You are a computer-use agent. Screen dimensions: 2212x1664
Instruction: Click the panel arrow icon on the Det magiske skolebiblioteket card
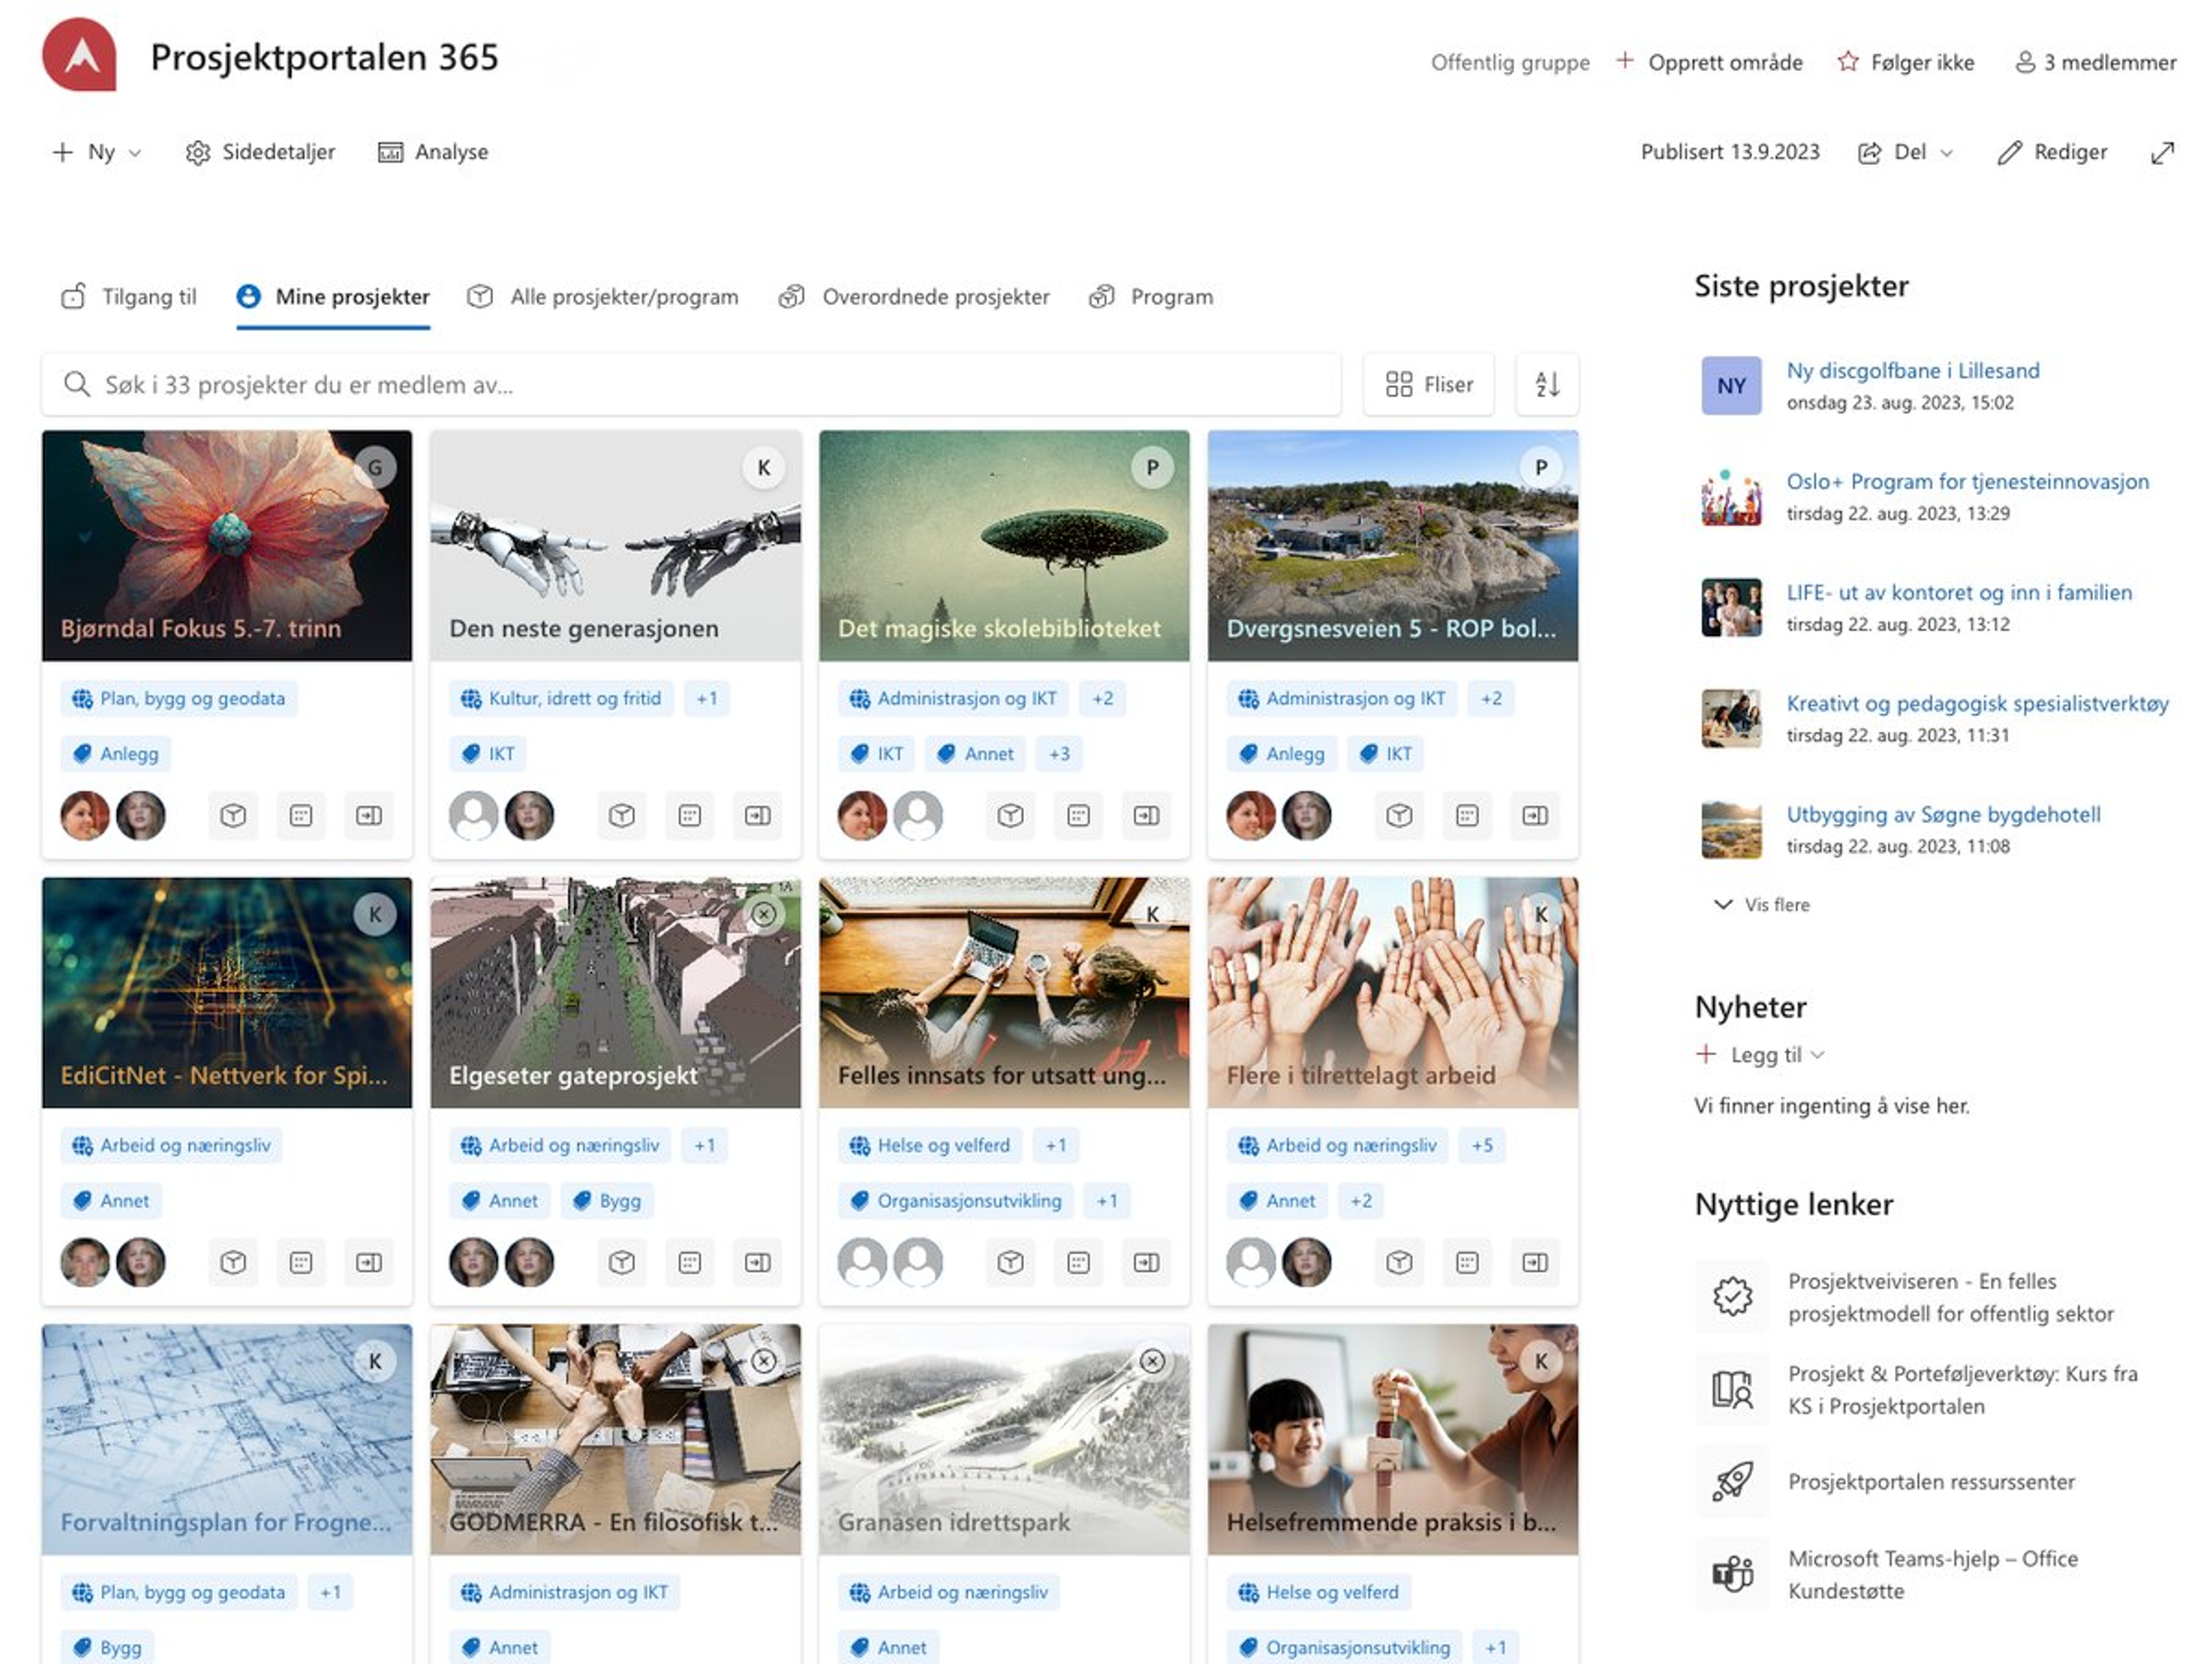[1146, 815]
